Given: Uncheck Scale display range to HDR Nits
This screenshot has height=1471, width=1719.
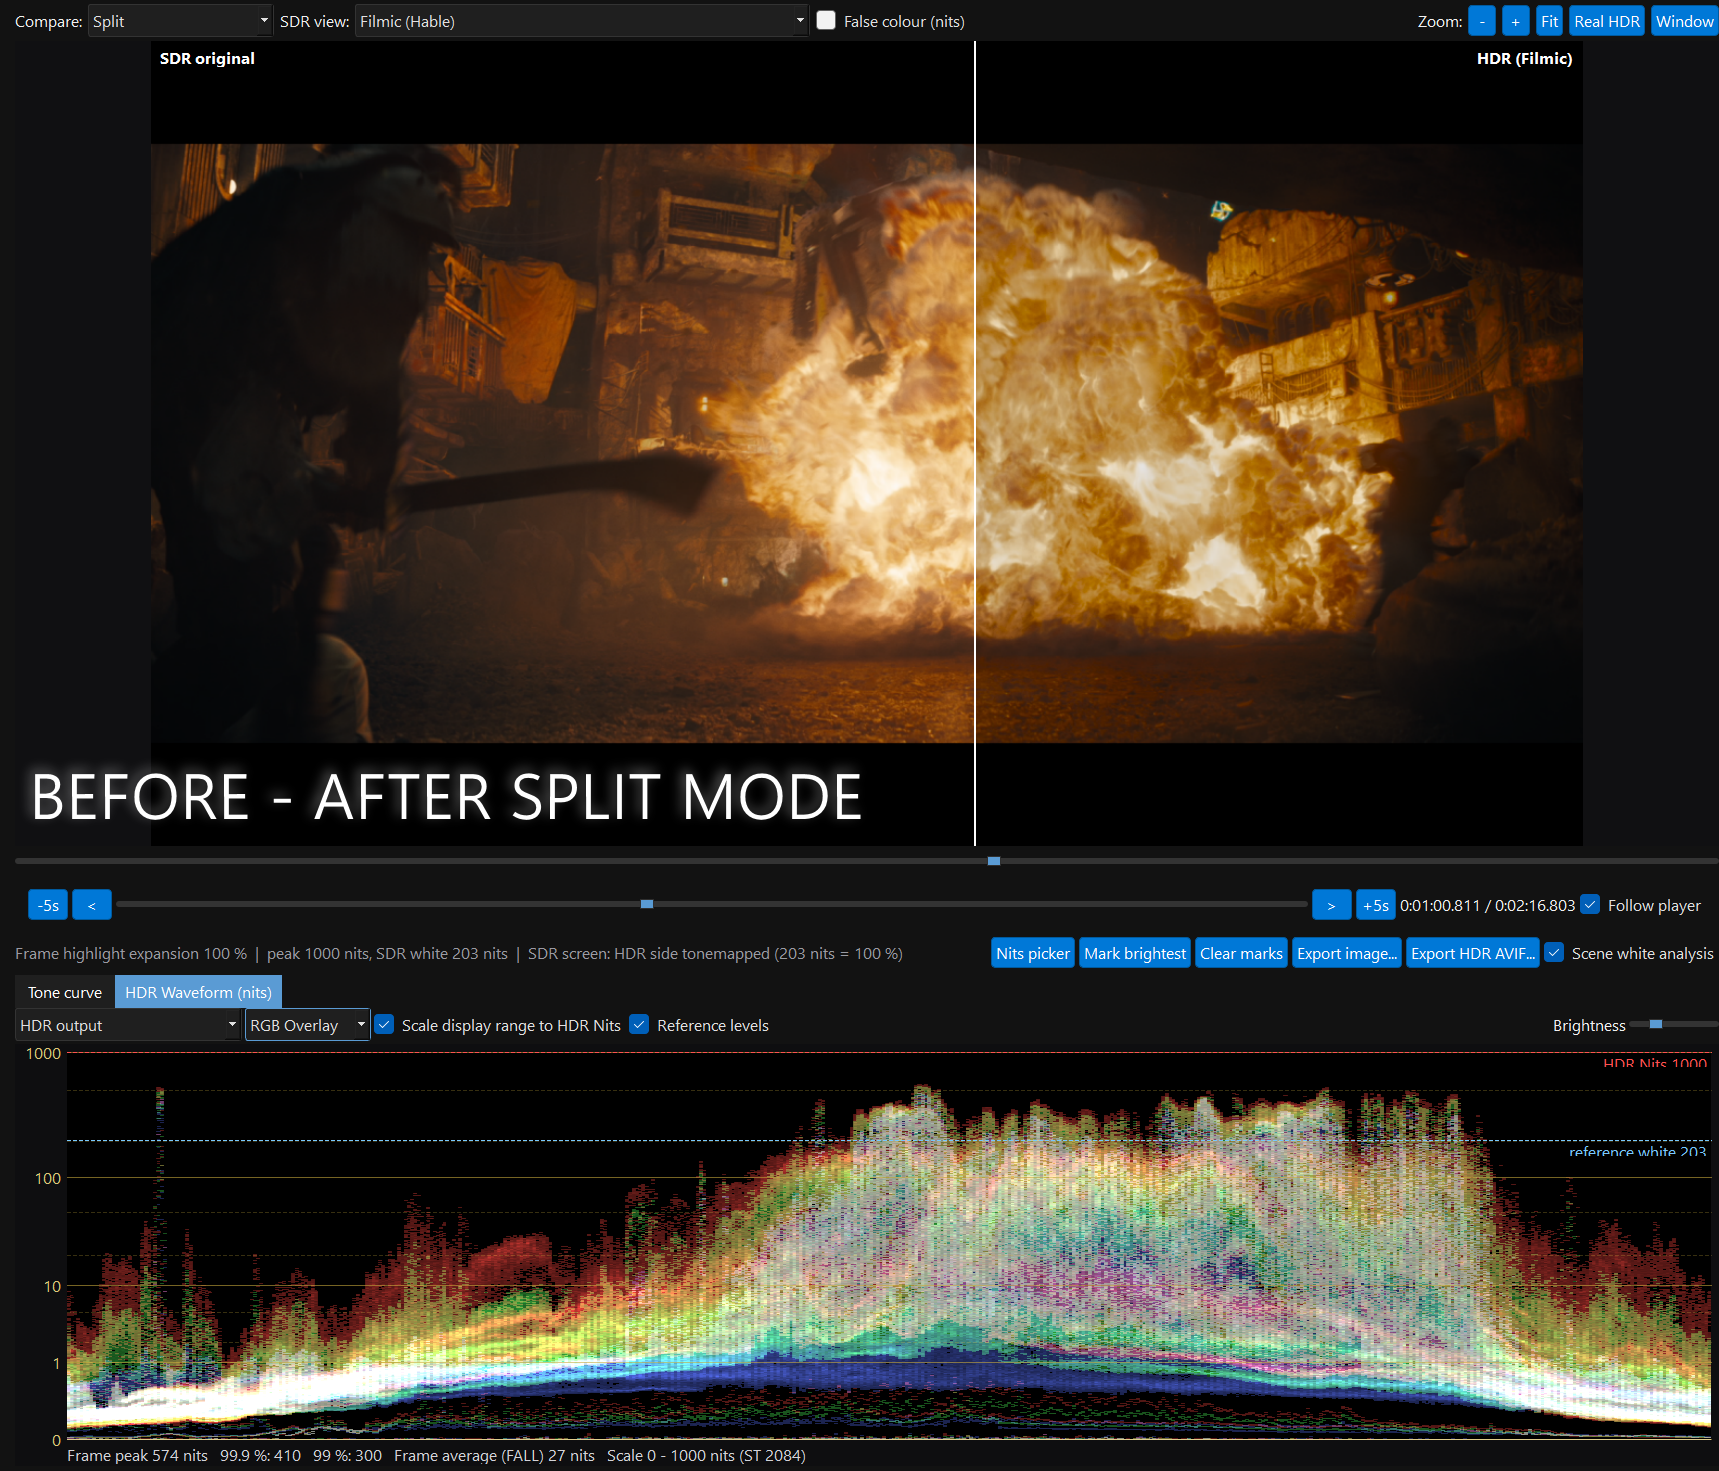Looking at the screenshot, I should (384, 1024).
